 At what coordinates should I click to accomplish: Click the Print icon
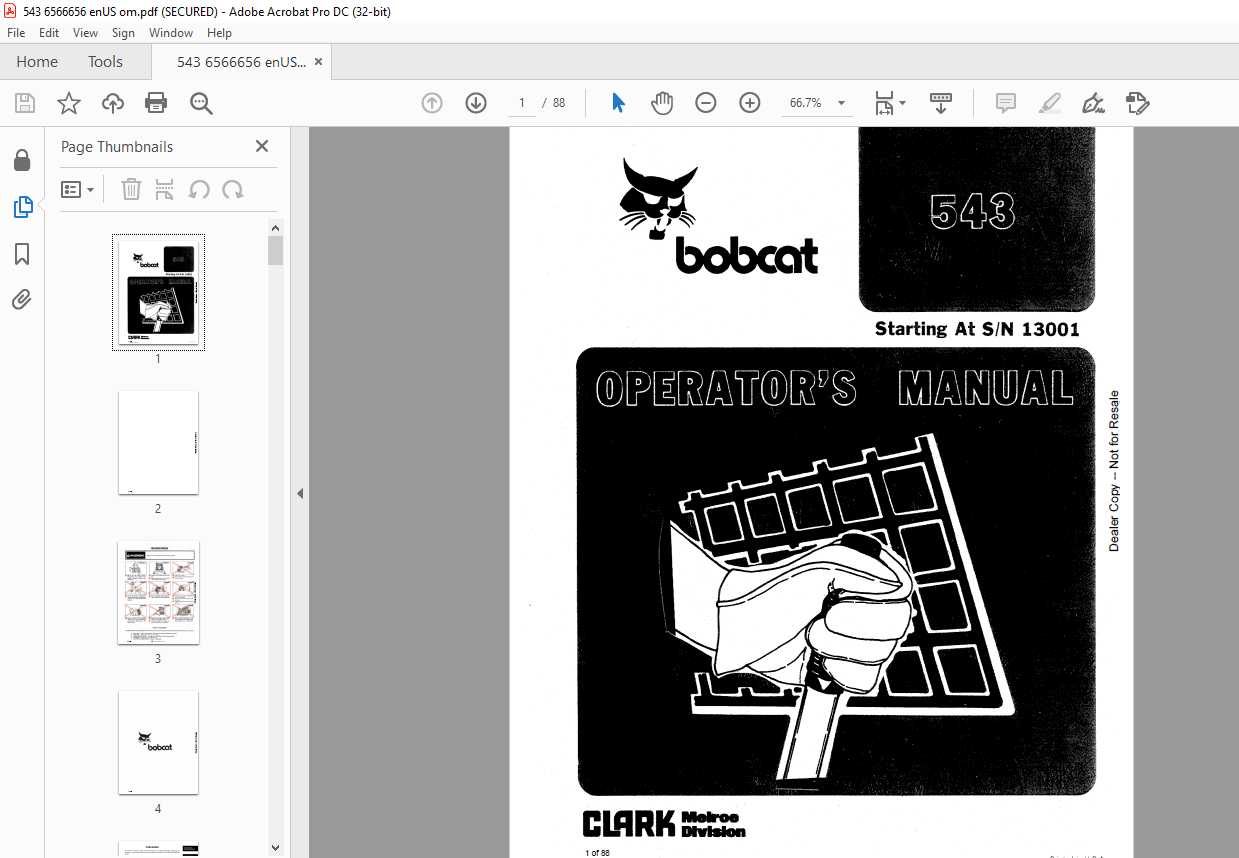pyautogui.click(x=156, y=102)
